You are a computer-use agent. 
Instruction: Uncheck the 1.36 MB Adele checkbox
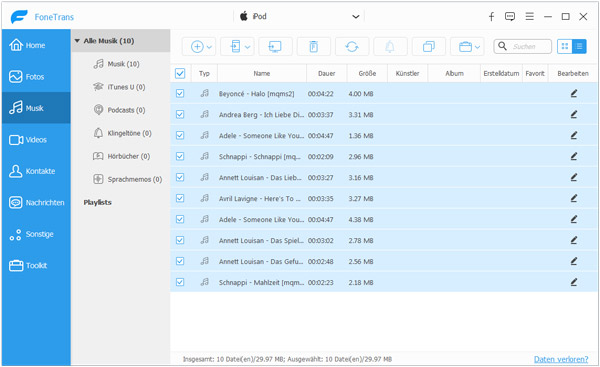pyautogui.click(x=180, y=135)
